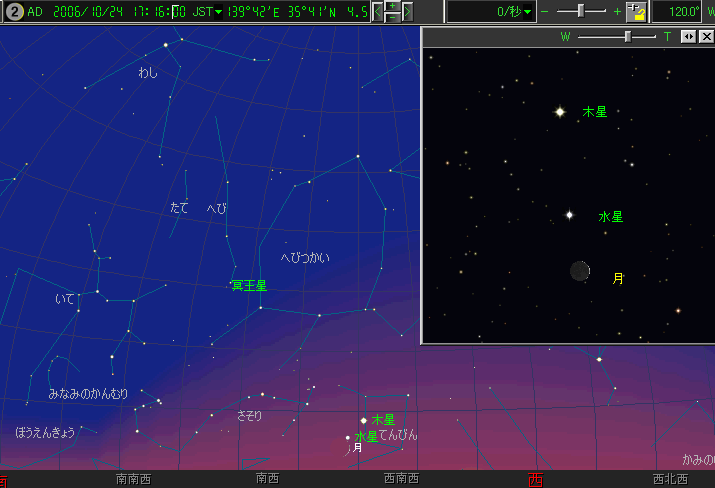This screenshot has width=715, height=488.
Task: Close the zoomed inset window
Action: click(x=706, y=37)
